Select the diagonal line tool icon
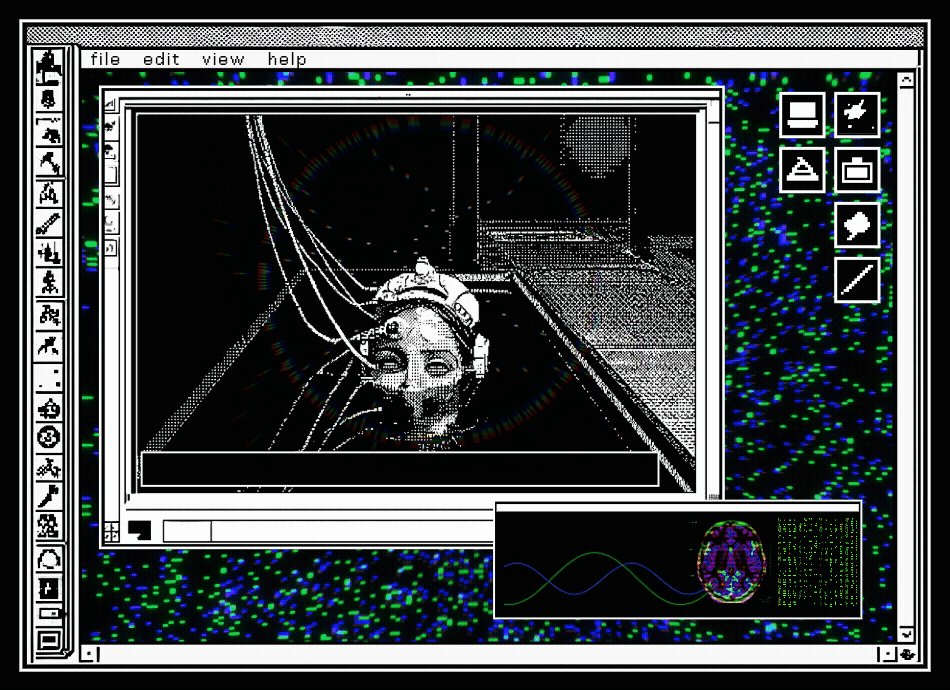Viewport: 950px width, 690px height. 857,280
